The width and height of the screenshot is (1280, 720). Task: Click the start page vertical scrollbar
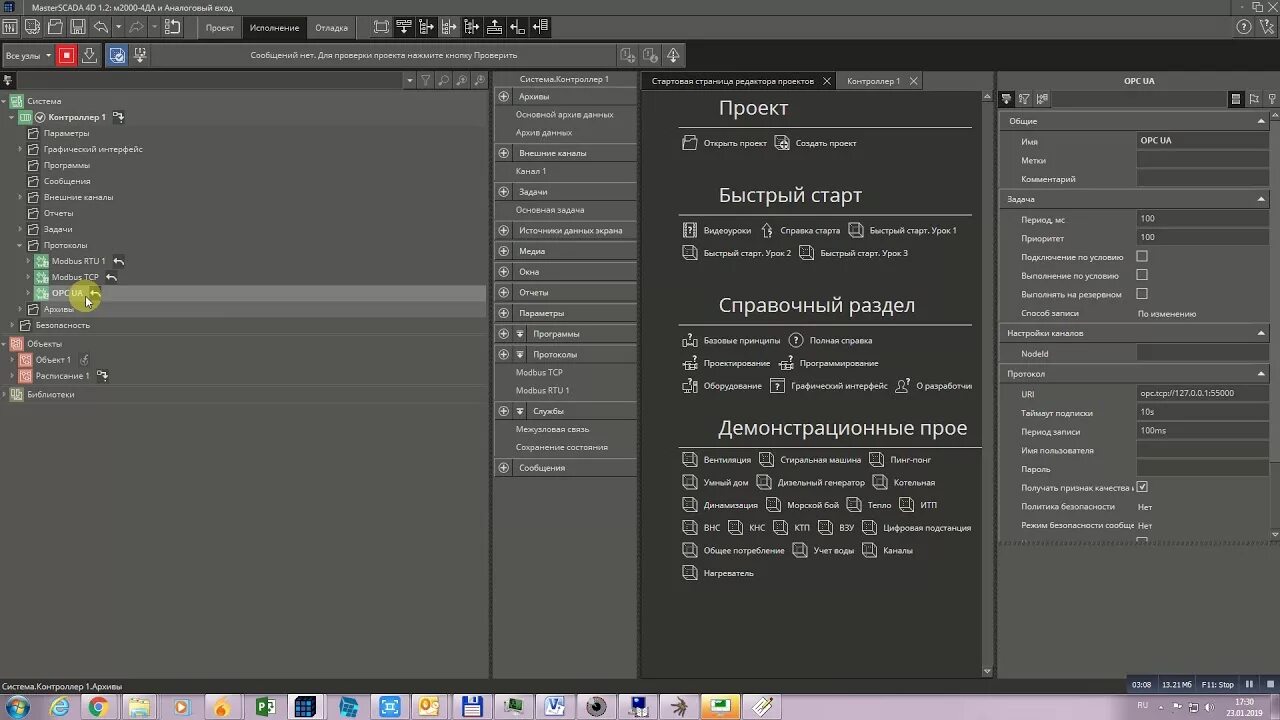988,384
